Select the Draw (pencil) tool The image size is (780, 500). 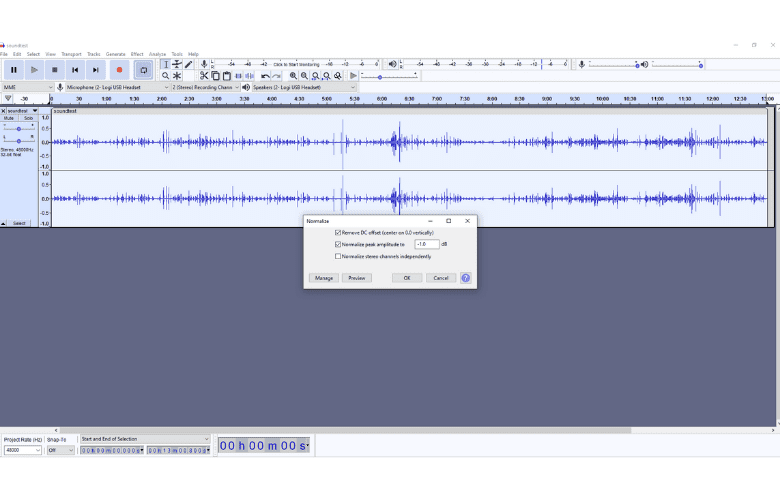188,64
